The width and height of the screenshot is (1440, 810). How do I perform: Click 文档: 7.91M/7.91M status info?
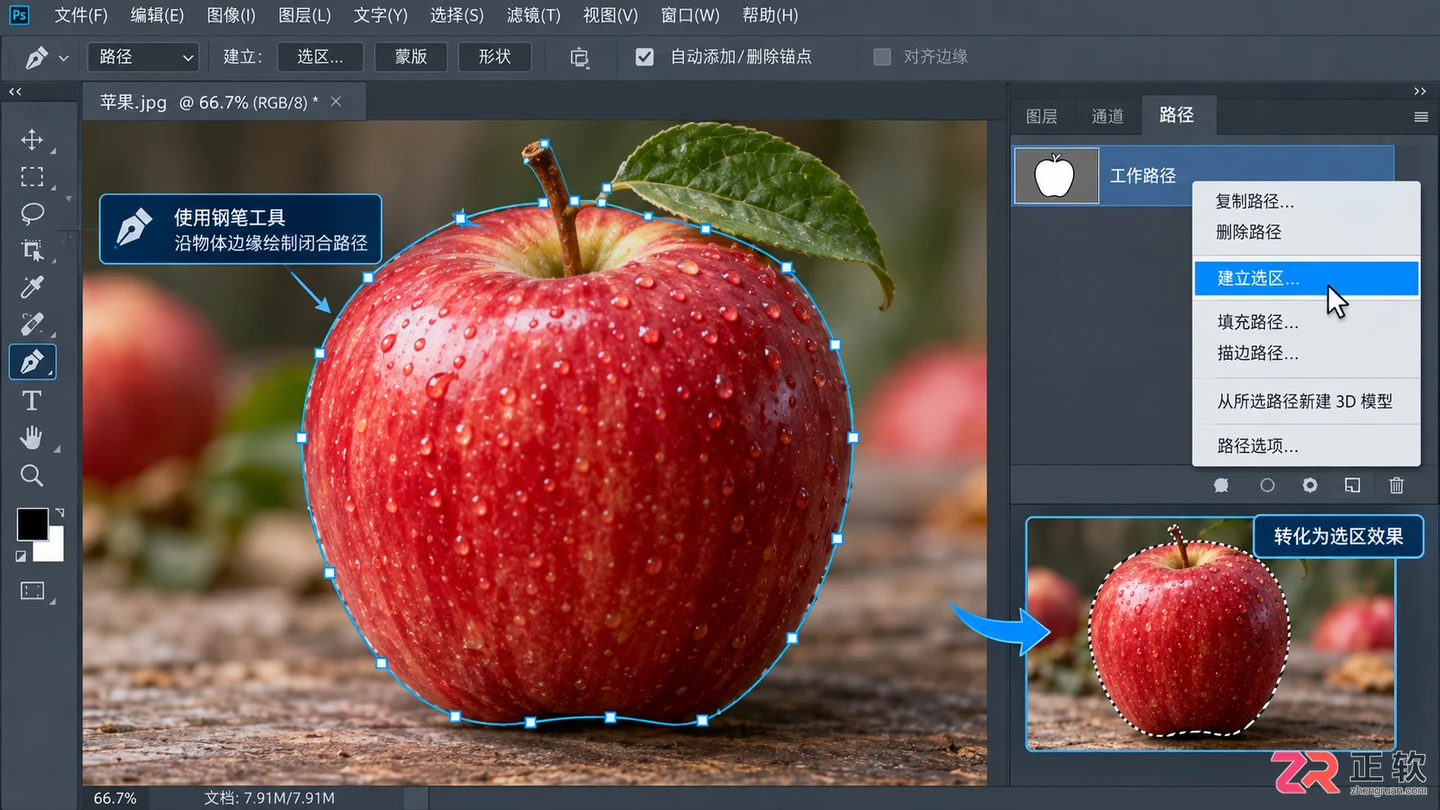coord(269,798)
